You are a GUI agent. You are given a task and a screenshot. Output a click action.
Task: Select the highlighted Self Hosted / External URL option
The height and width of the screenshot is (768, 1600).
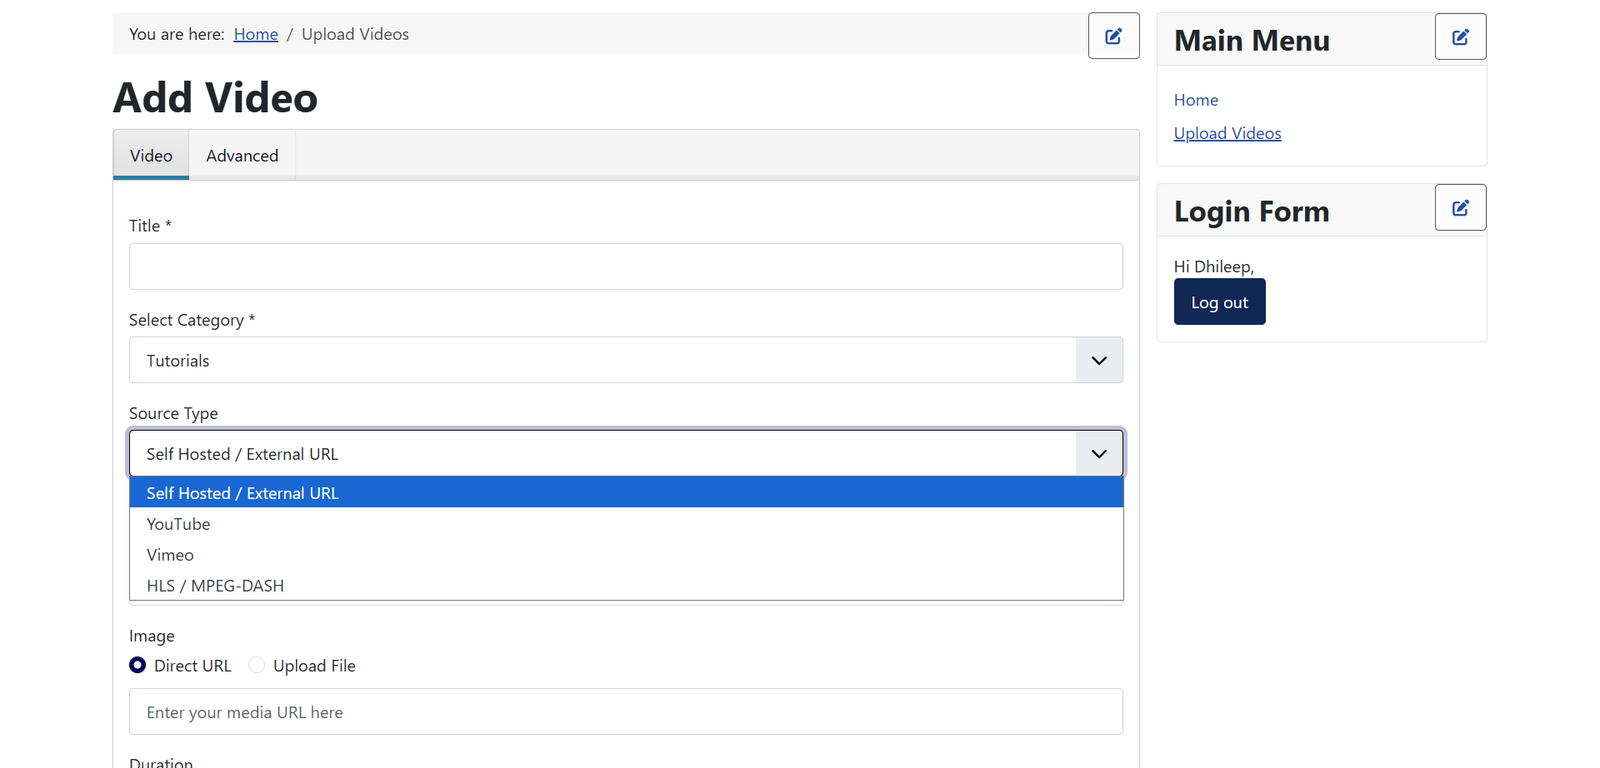click(x=626, y=493)
